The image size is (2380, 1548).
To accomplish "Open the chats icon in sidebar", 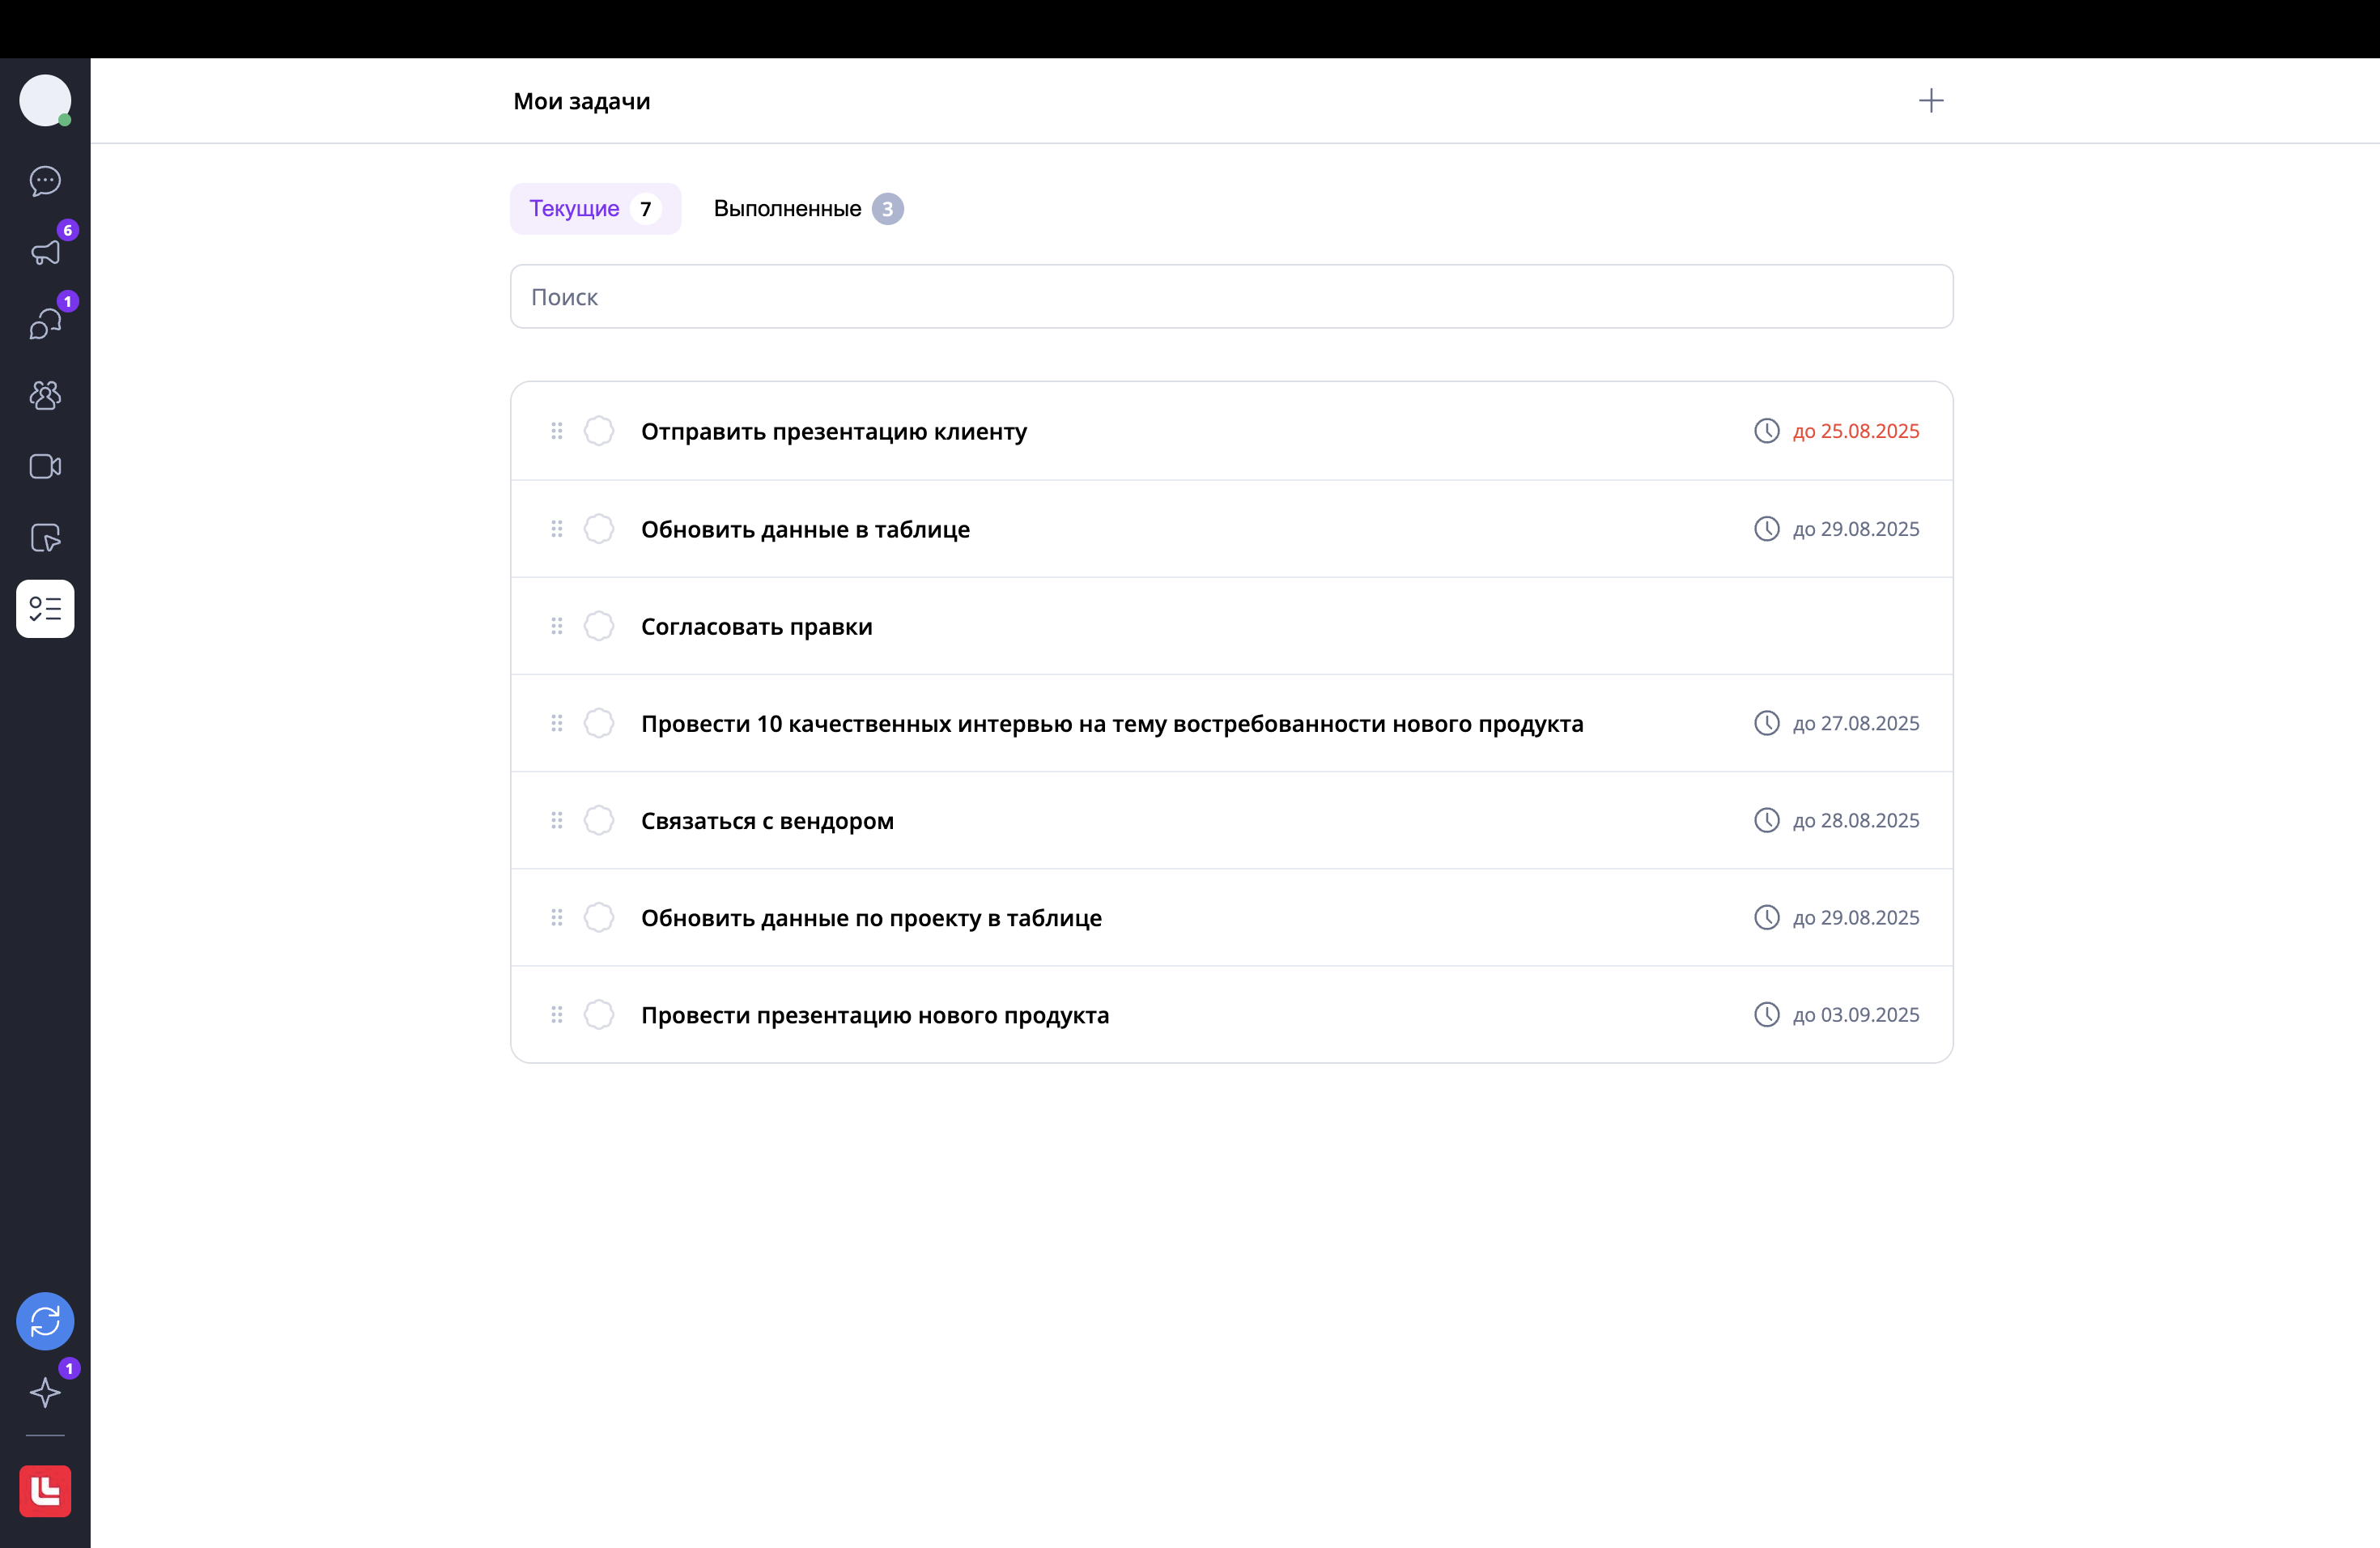I will click(45, 181).
